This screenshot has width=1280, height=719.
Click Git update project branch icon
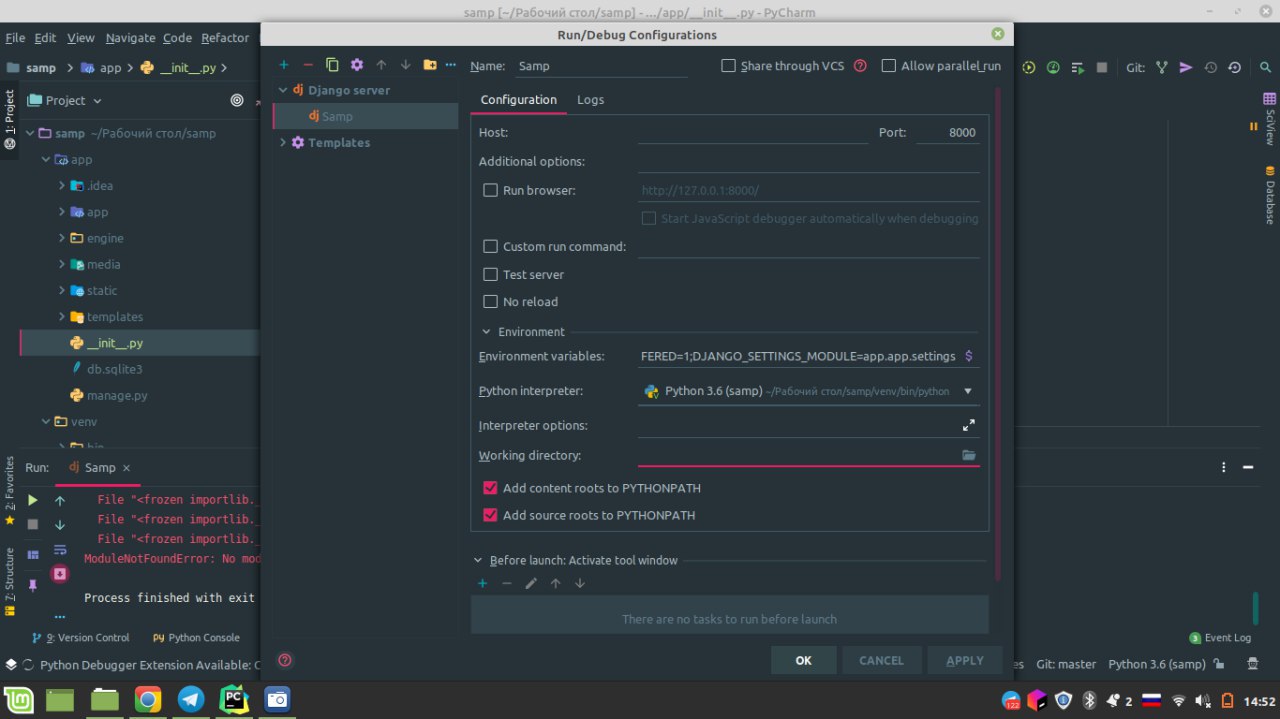1161,67
